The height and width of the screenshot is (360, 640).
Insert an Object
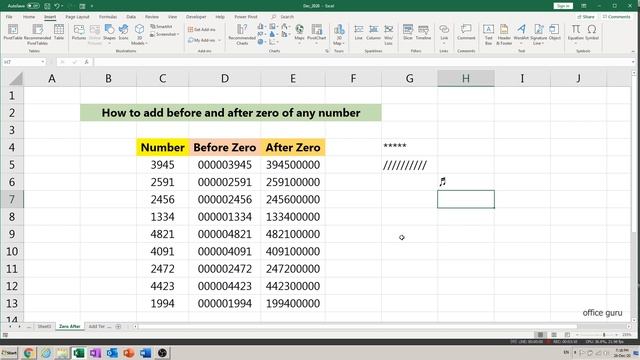tap(554, 32)
